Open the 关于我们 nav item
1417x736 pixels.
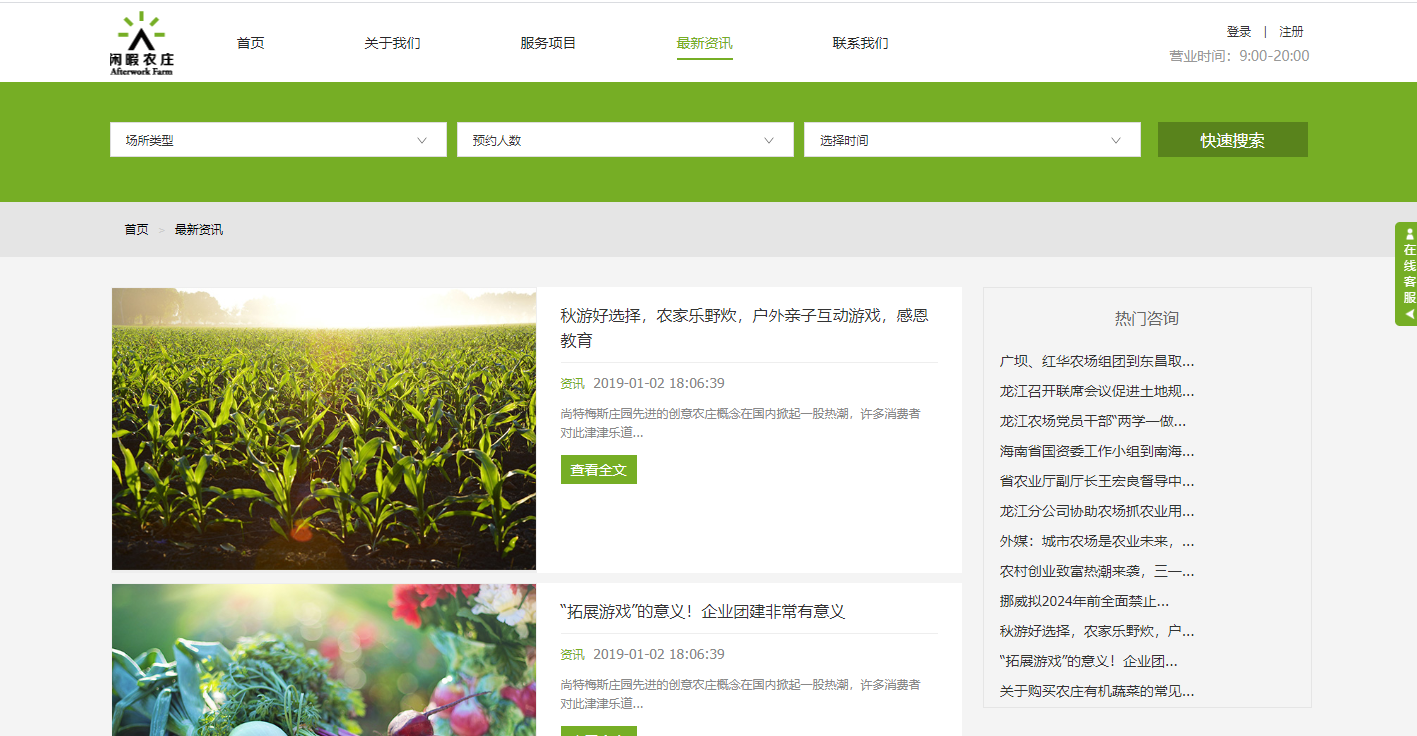[x=392, y=43]
